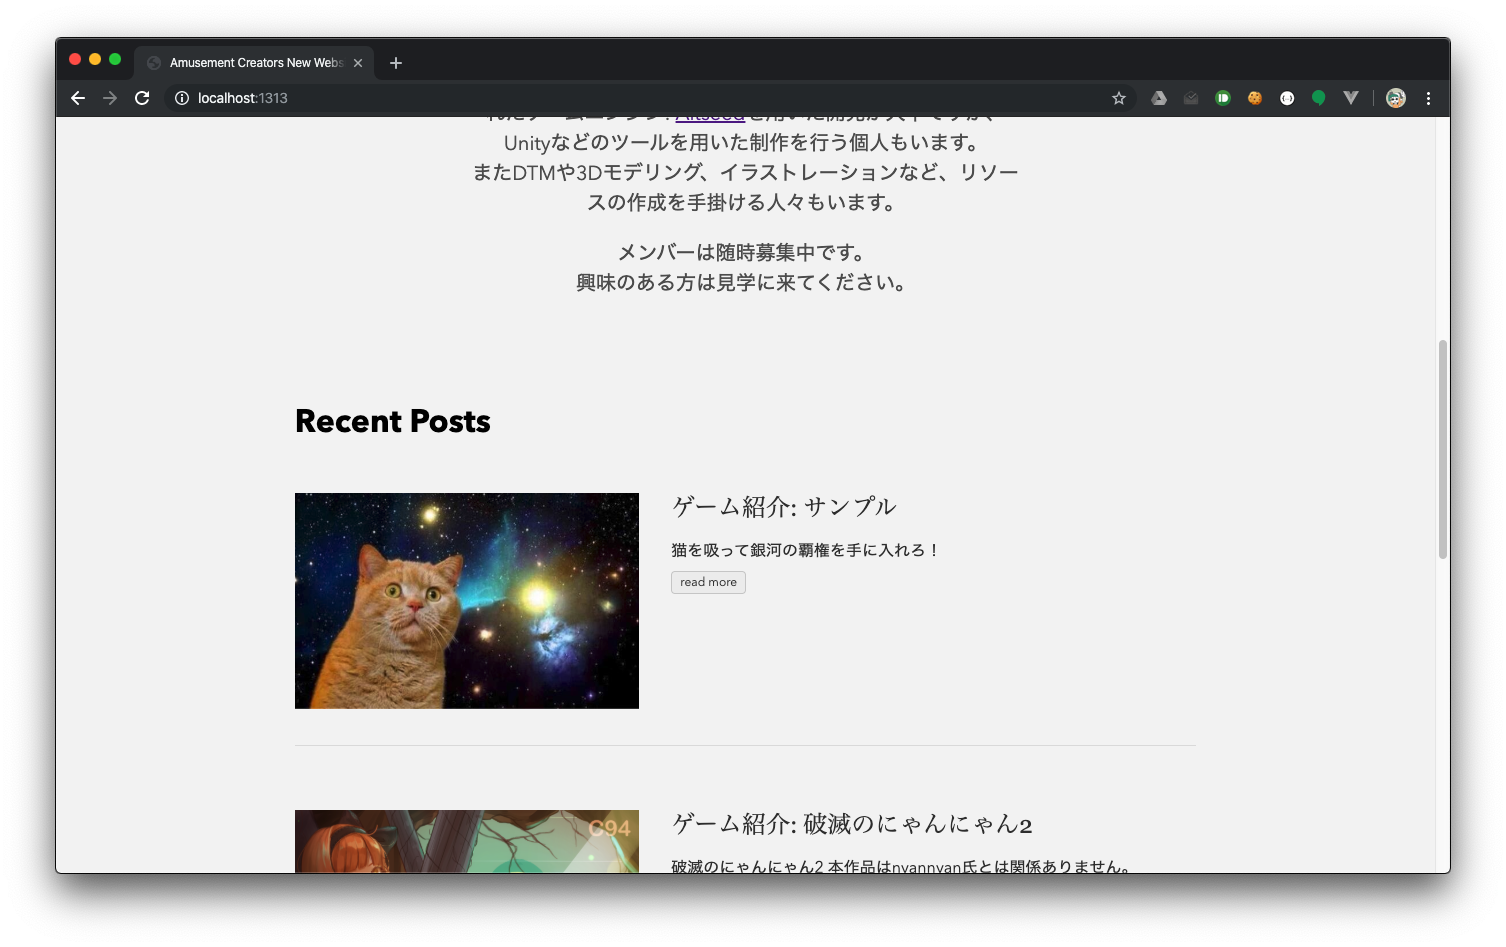Image resolution: width=1506 pixels, height=947 pixels.
Task: Click the read more button
Action: pyautogui.click(x=708, y=582)
